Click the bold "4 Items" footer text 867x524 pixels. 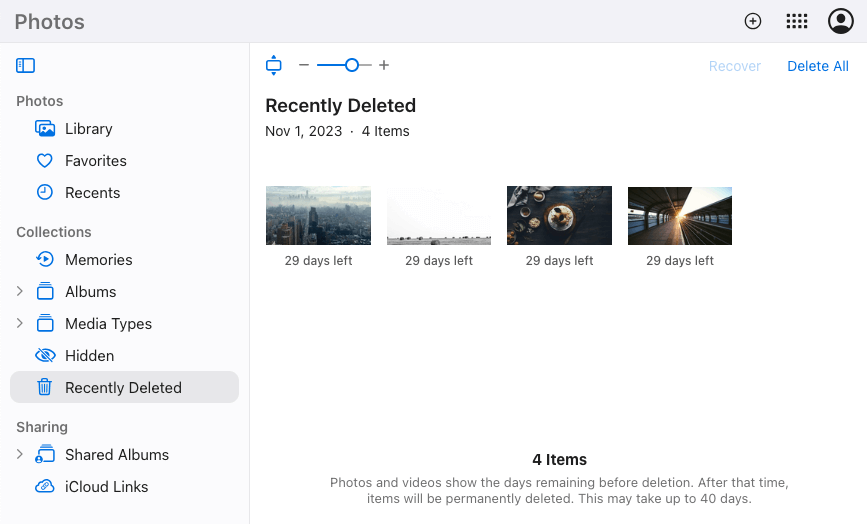coord(560,460)
